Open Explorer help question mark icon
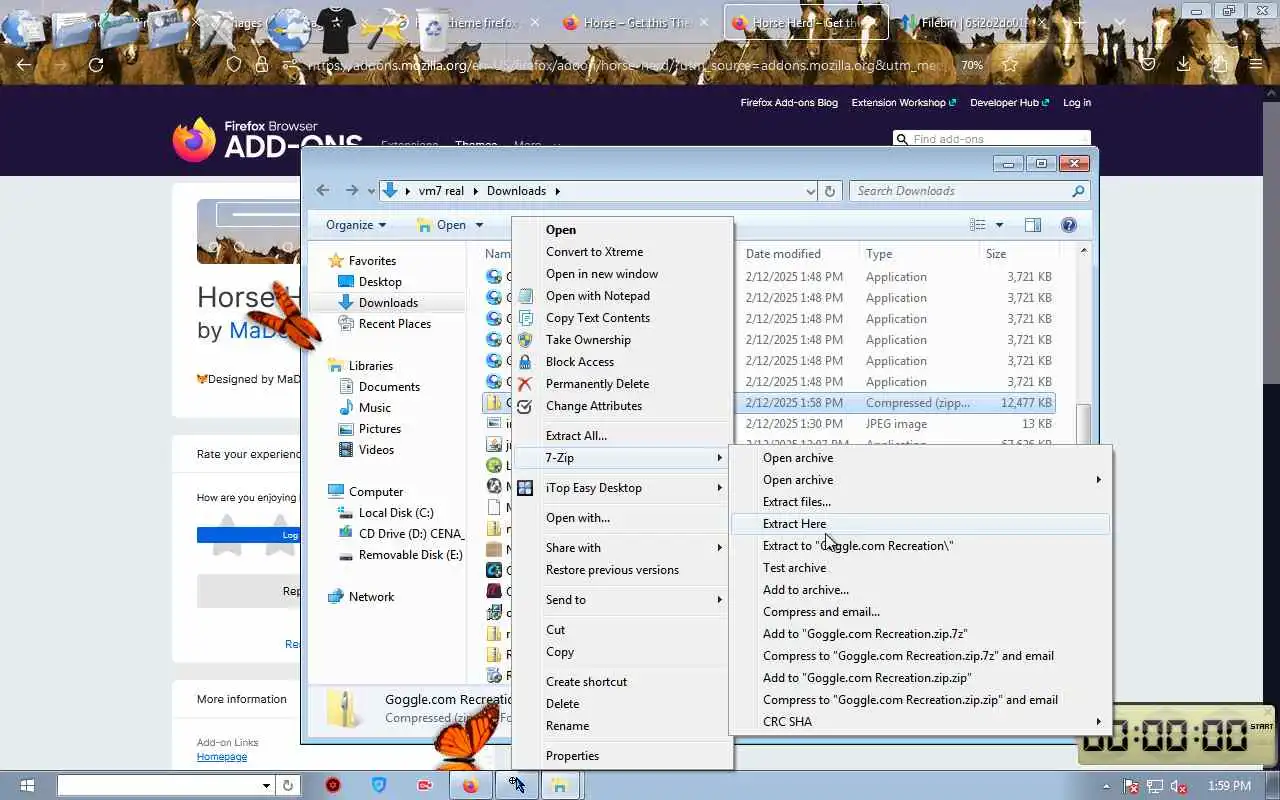 [x=1068, y=225]
